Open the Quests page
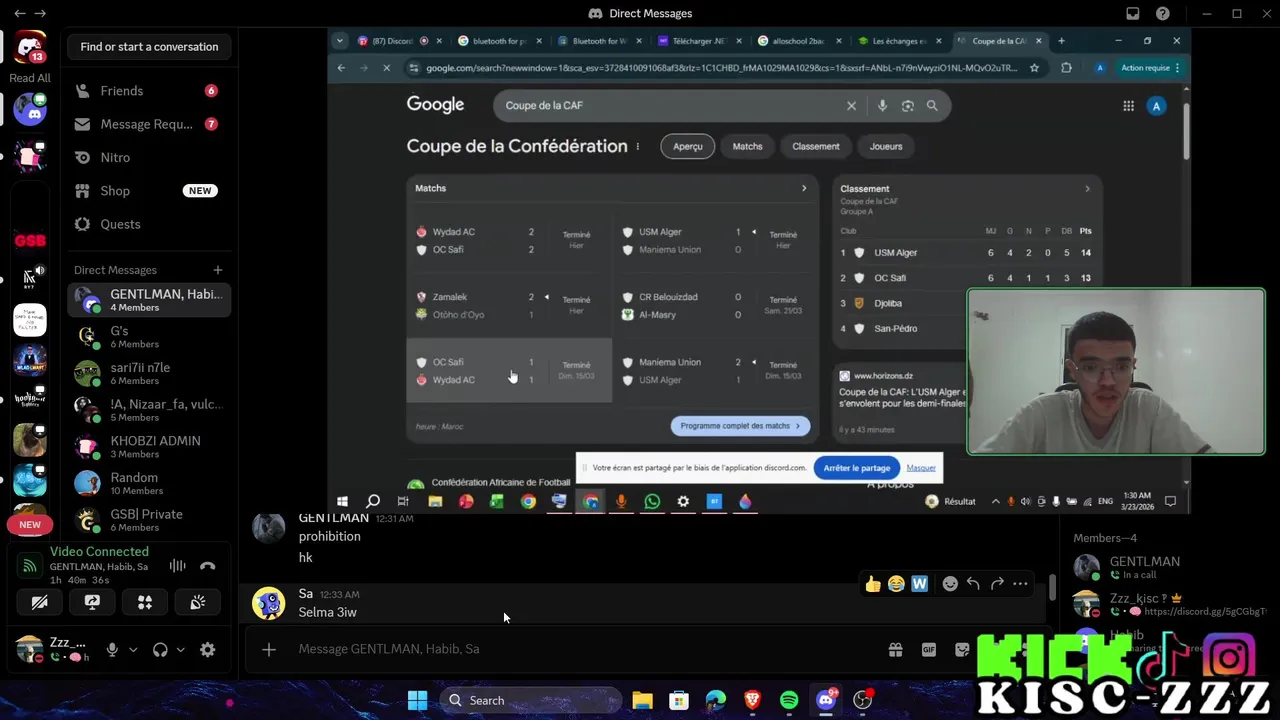 149,224
